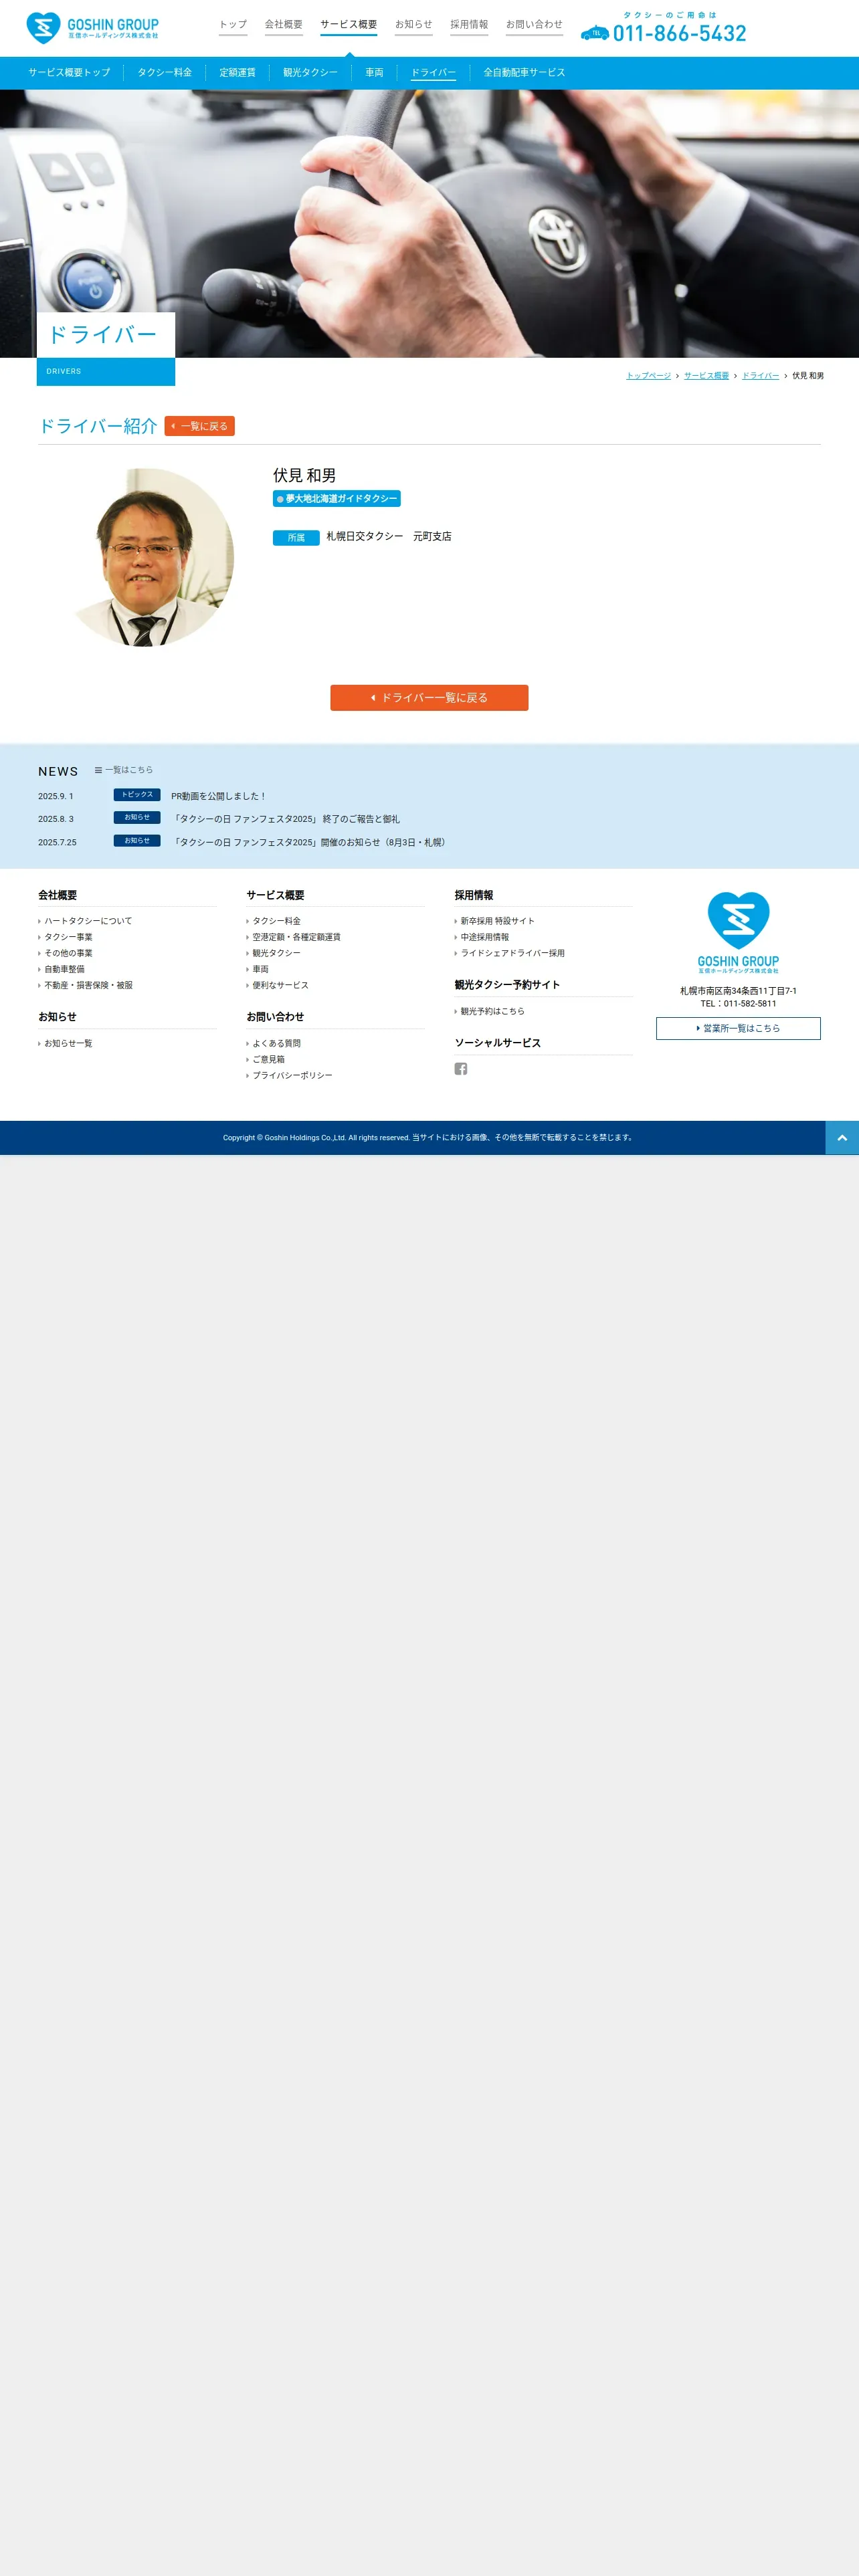Click the ドライバー一覧に戻る button

point(429,698)
